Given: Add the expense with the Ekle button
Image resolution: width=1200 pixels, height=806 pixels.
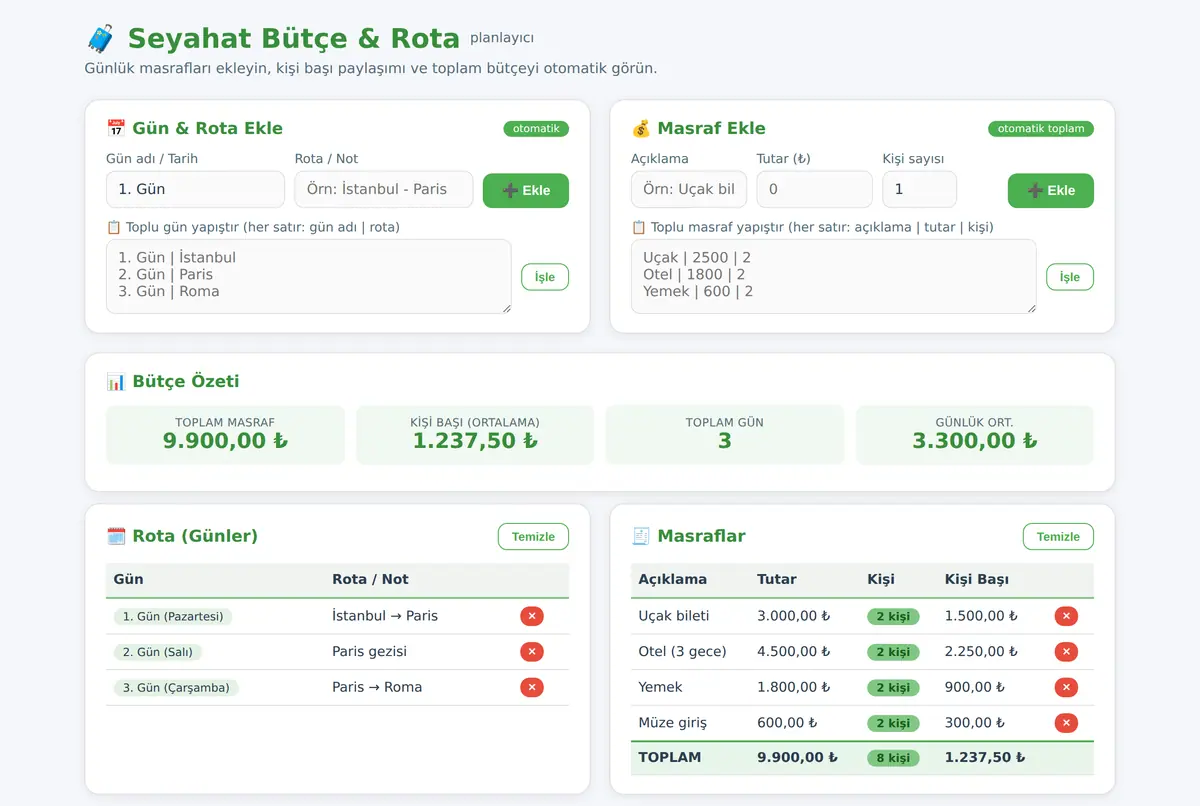Looking at the screenshot, I should 1051,191.
